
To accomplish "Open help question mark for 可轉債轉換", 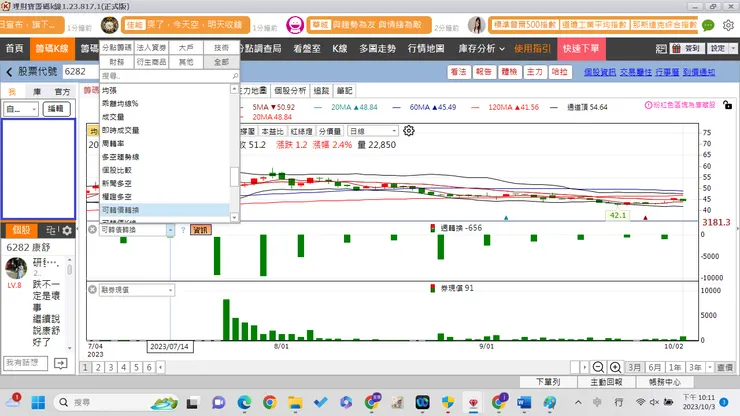I will point(183,230).
